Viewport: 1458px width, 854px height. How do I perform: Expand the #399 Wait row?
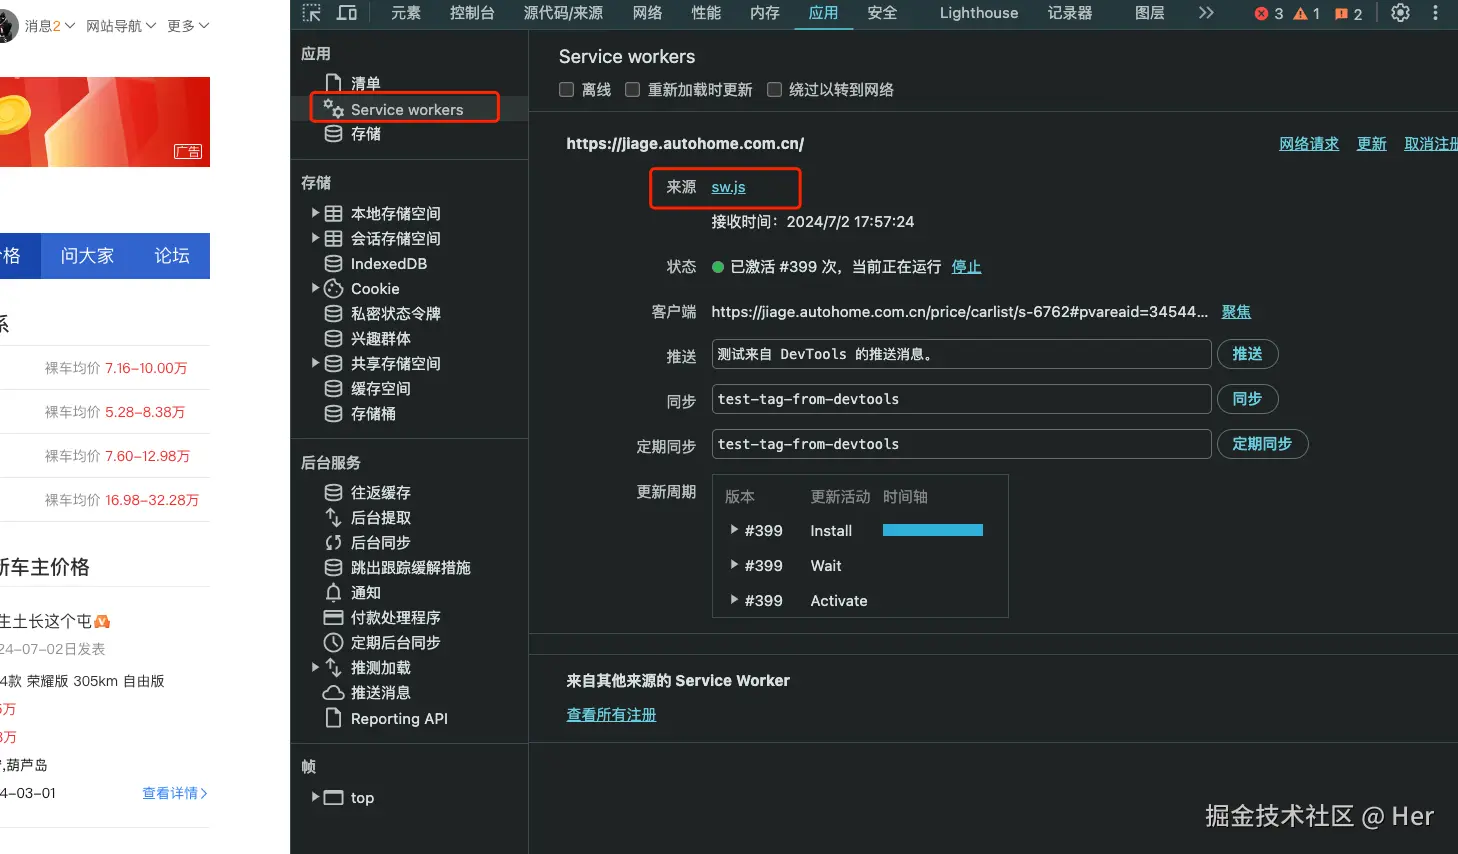[734, 565]
